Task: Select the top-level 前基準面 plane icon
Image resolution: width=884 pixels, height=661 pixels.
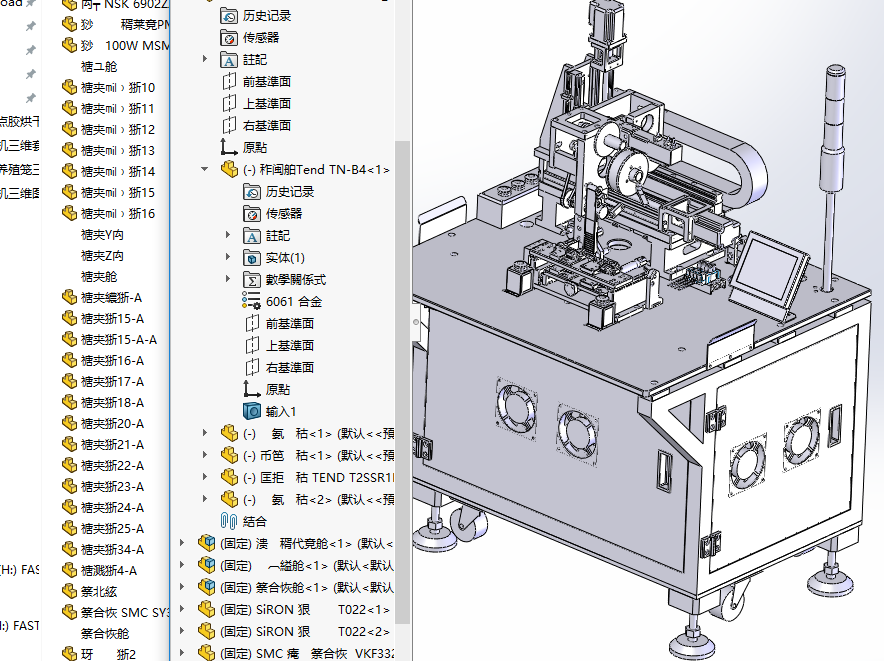Action: point(228,82)
